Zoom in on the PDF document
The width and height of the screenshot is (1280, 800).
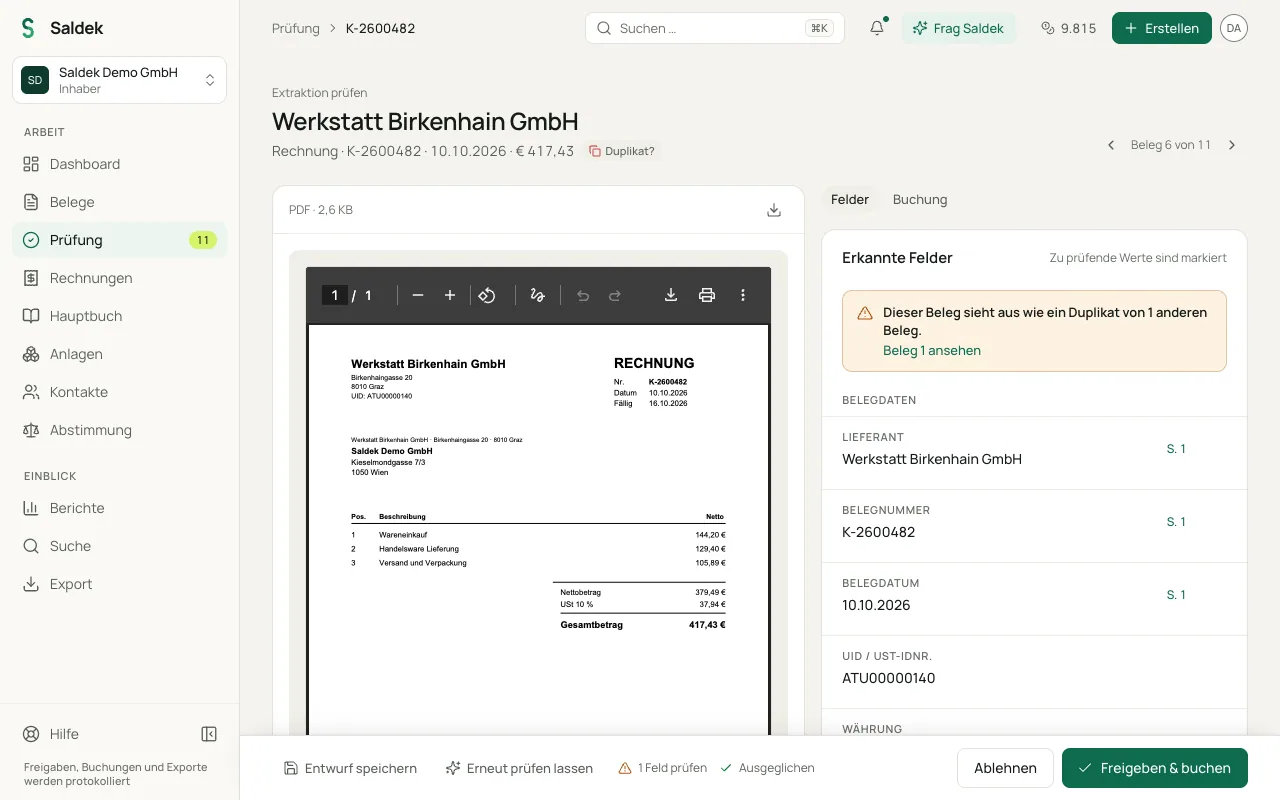450,295
